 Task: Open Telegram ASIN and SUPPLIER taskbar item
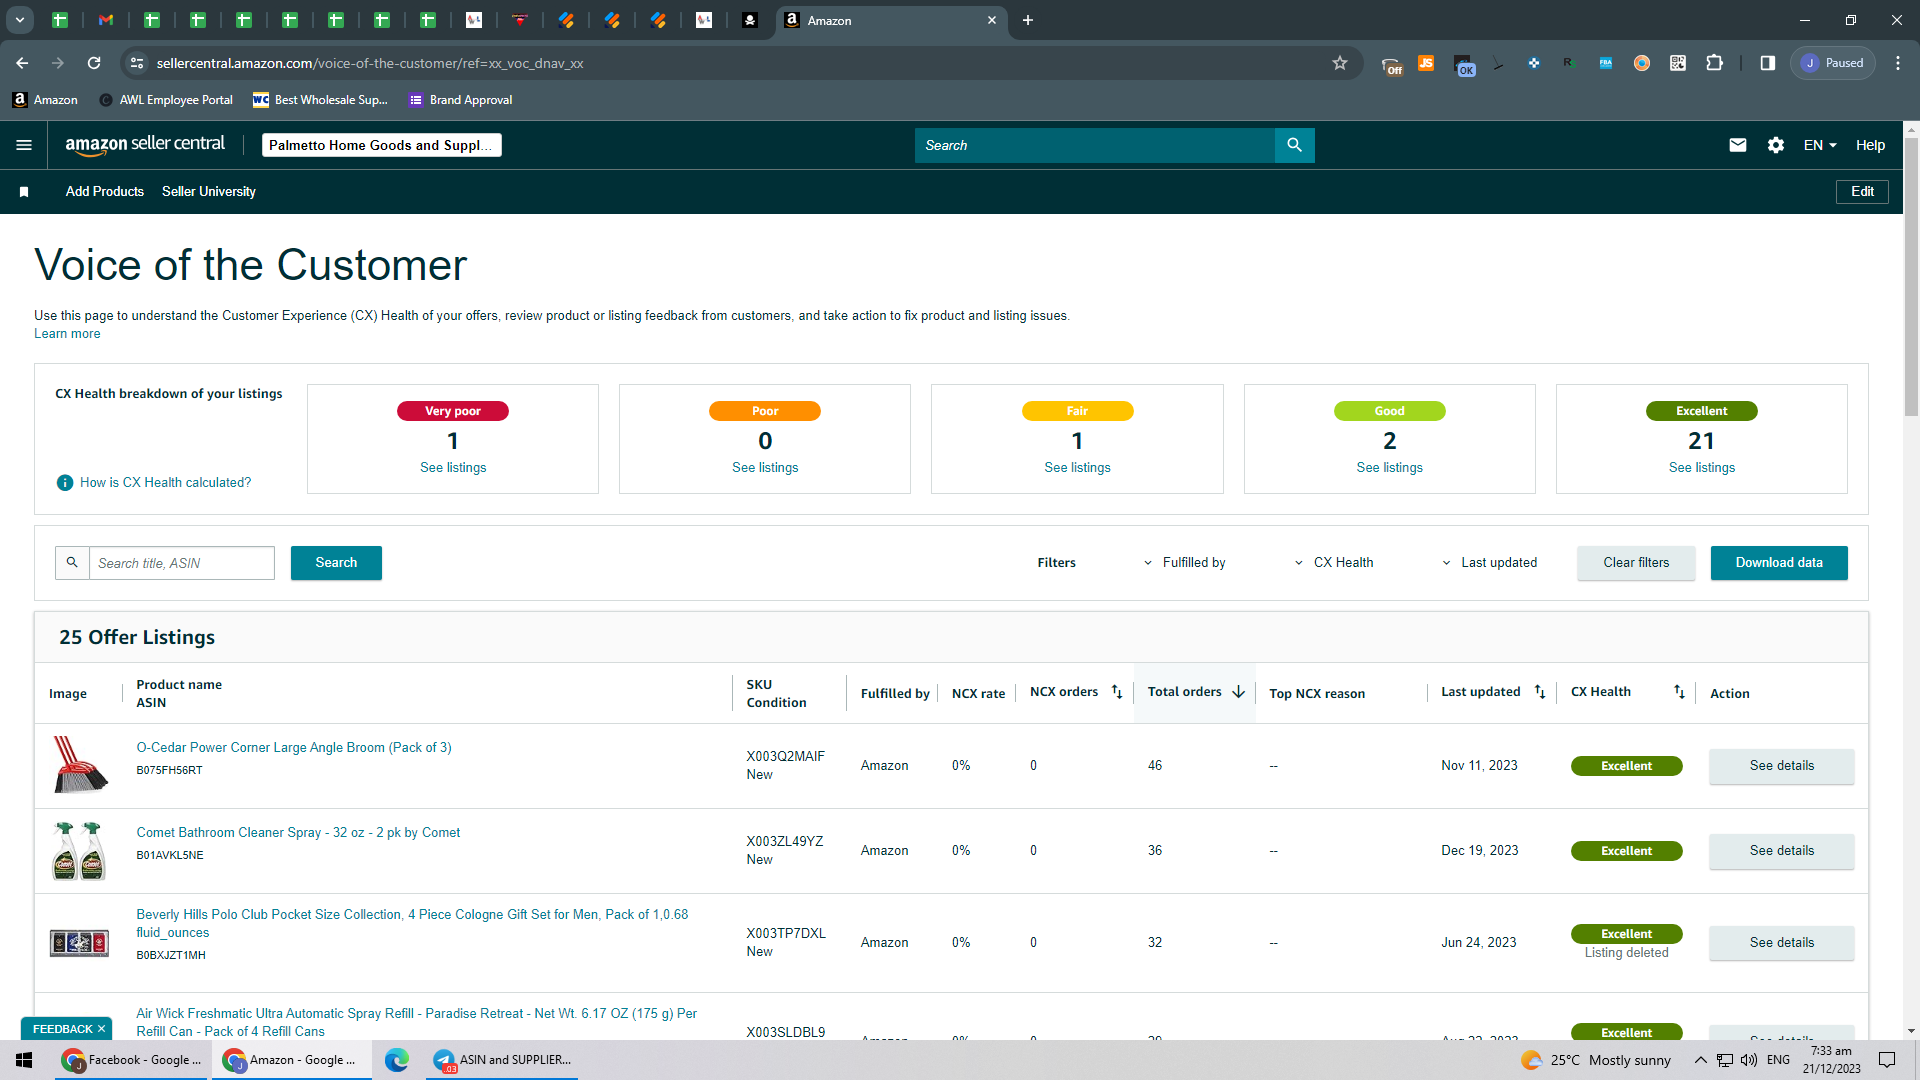tap(503, 1060)
